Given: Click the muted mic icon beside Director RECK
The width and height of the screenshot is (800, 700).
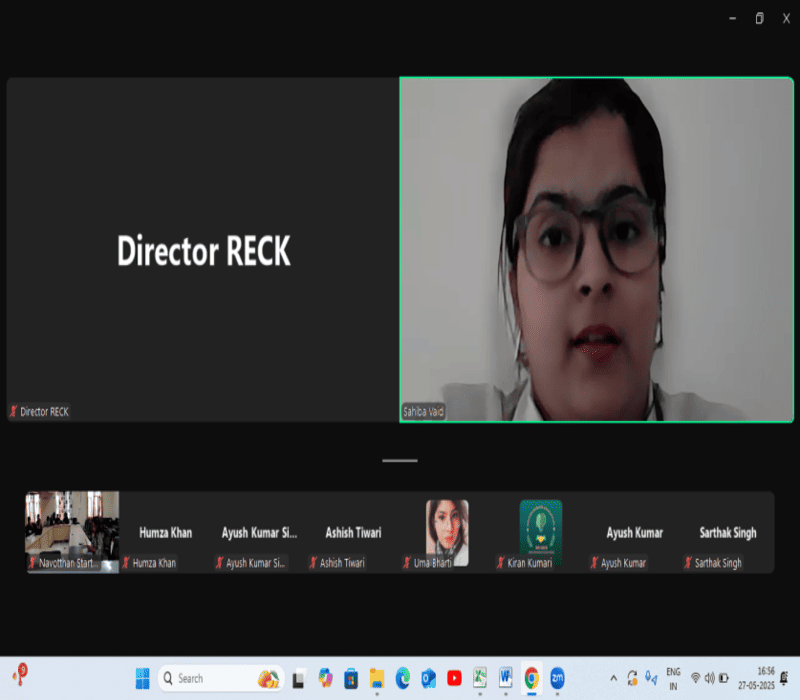Looking at the screenshot, I should click(x=14, y=412).
